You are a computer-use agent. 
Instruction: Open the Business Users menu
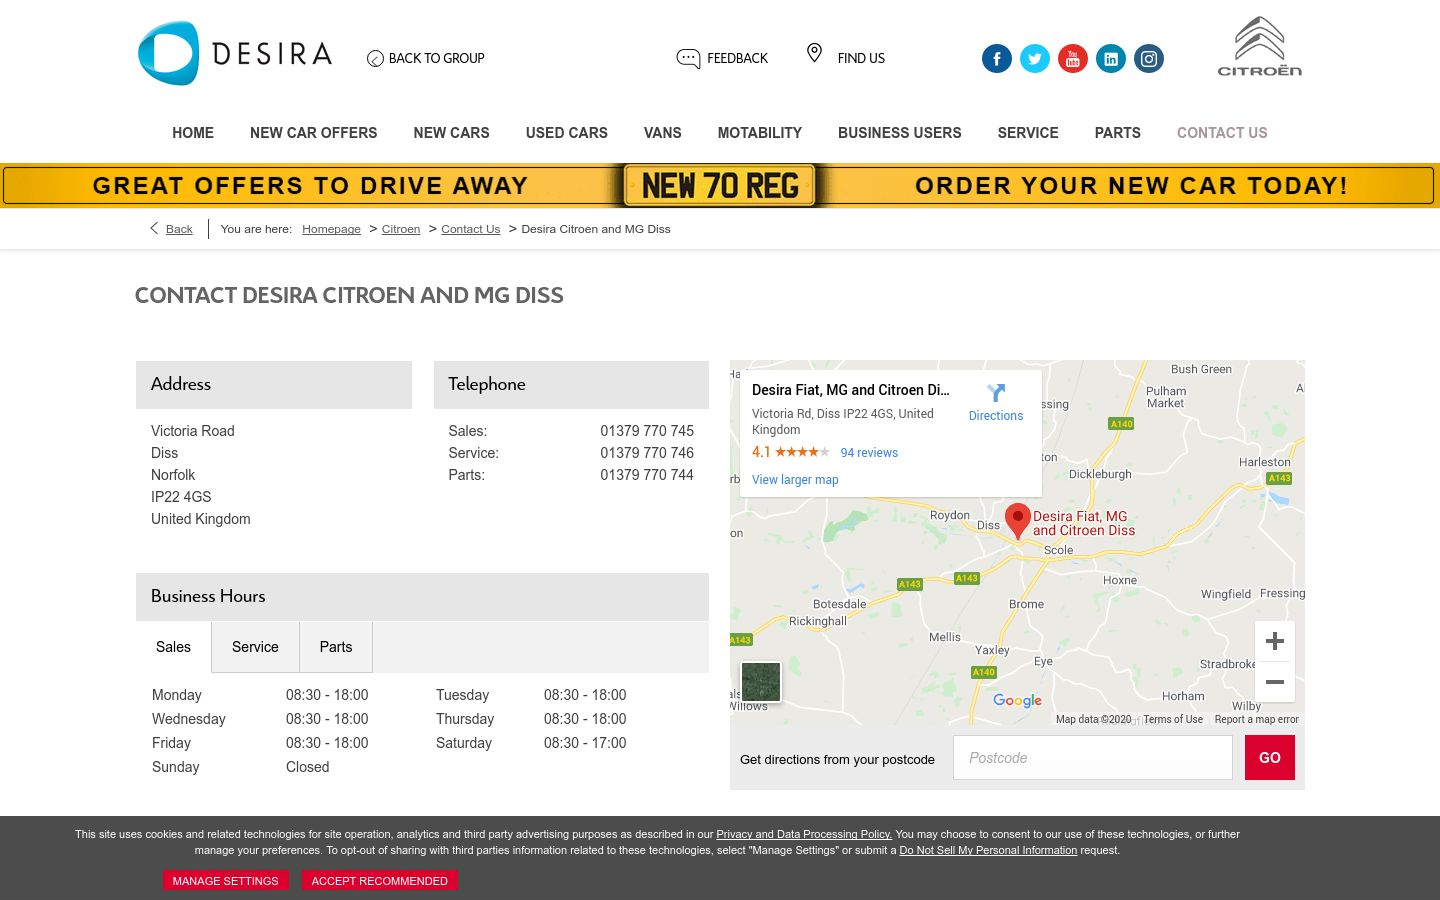pos(899,133)
